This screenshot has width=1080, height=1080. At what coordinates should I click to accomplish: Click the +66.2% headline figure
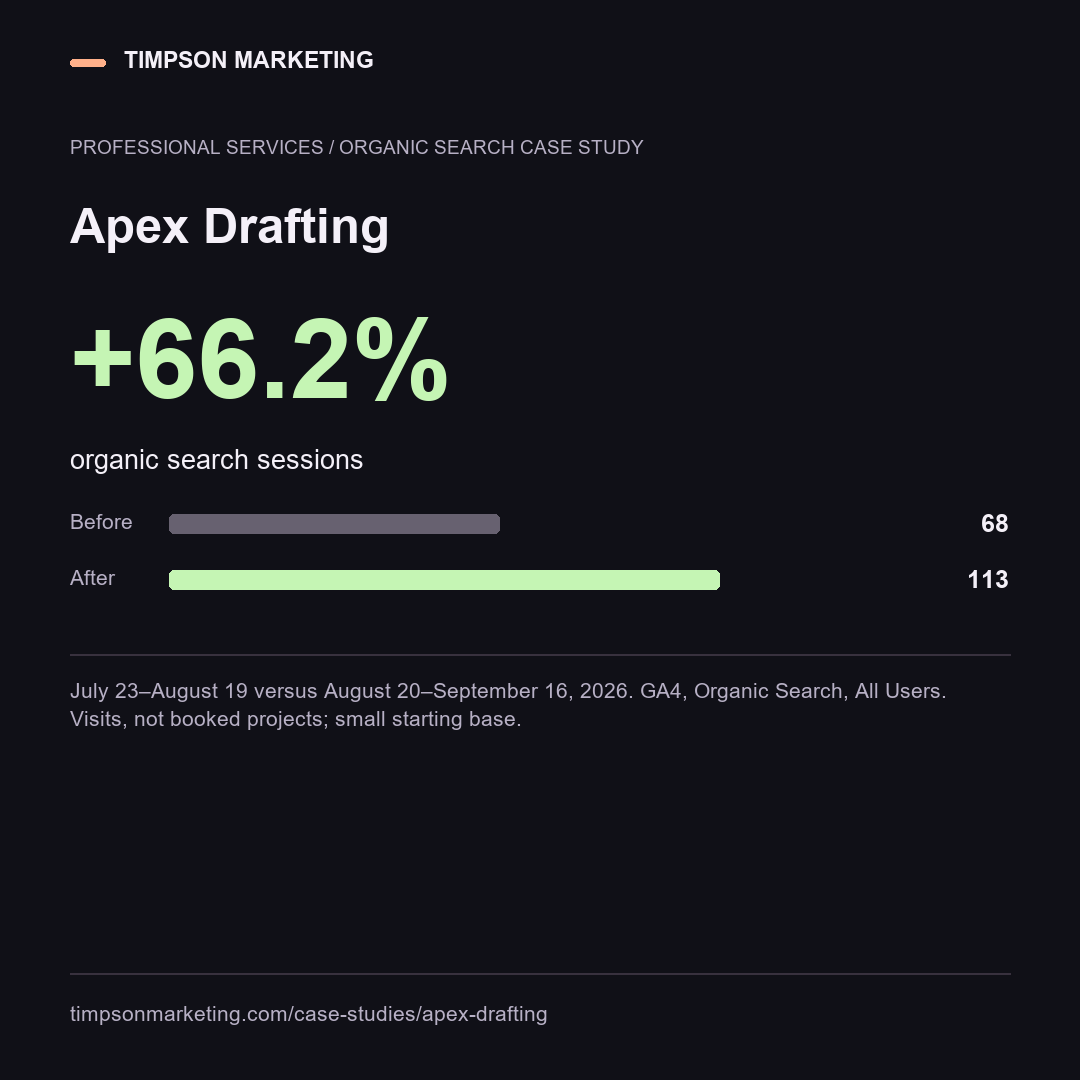point(260,359)
